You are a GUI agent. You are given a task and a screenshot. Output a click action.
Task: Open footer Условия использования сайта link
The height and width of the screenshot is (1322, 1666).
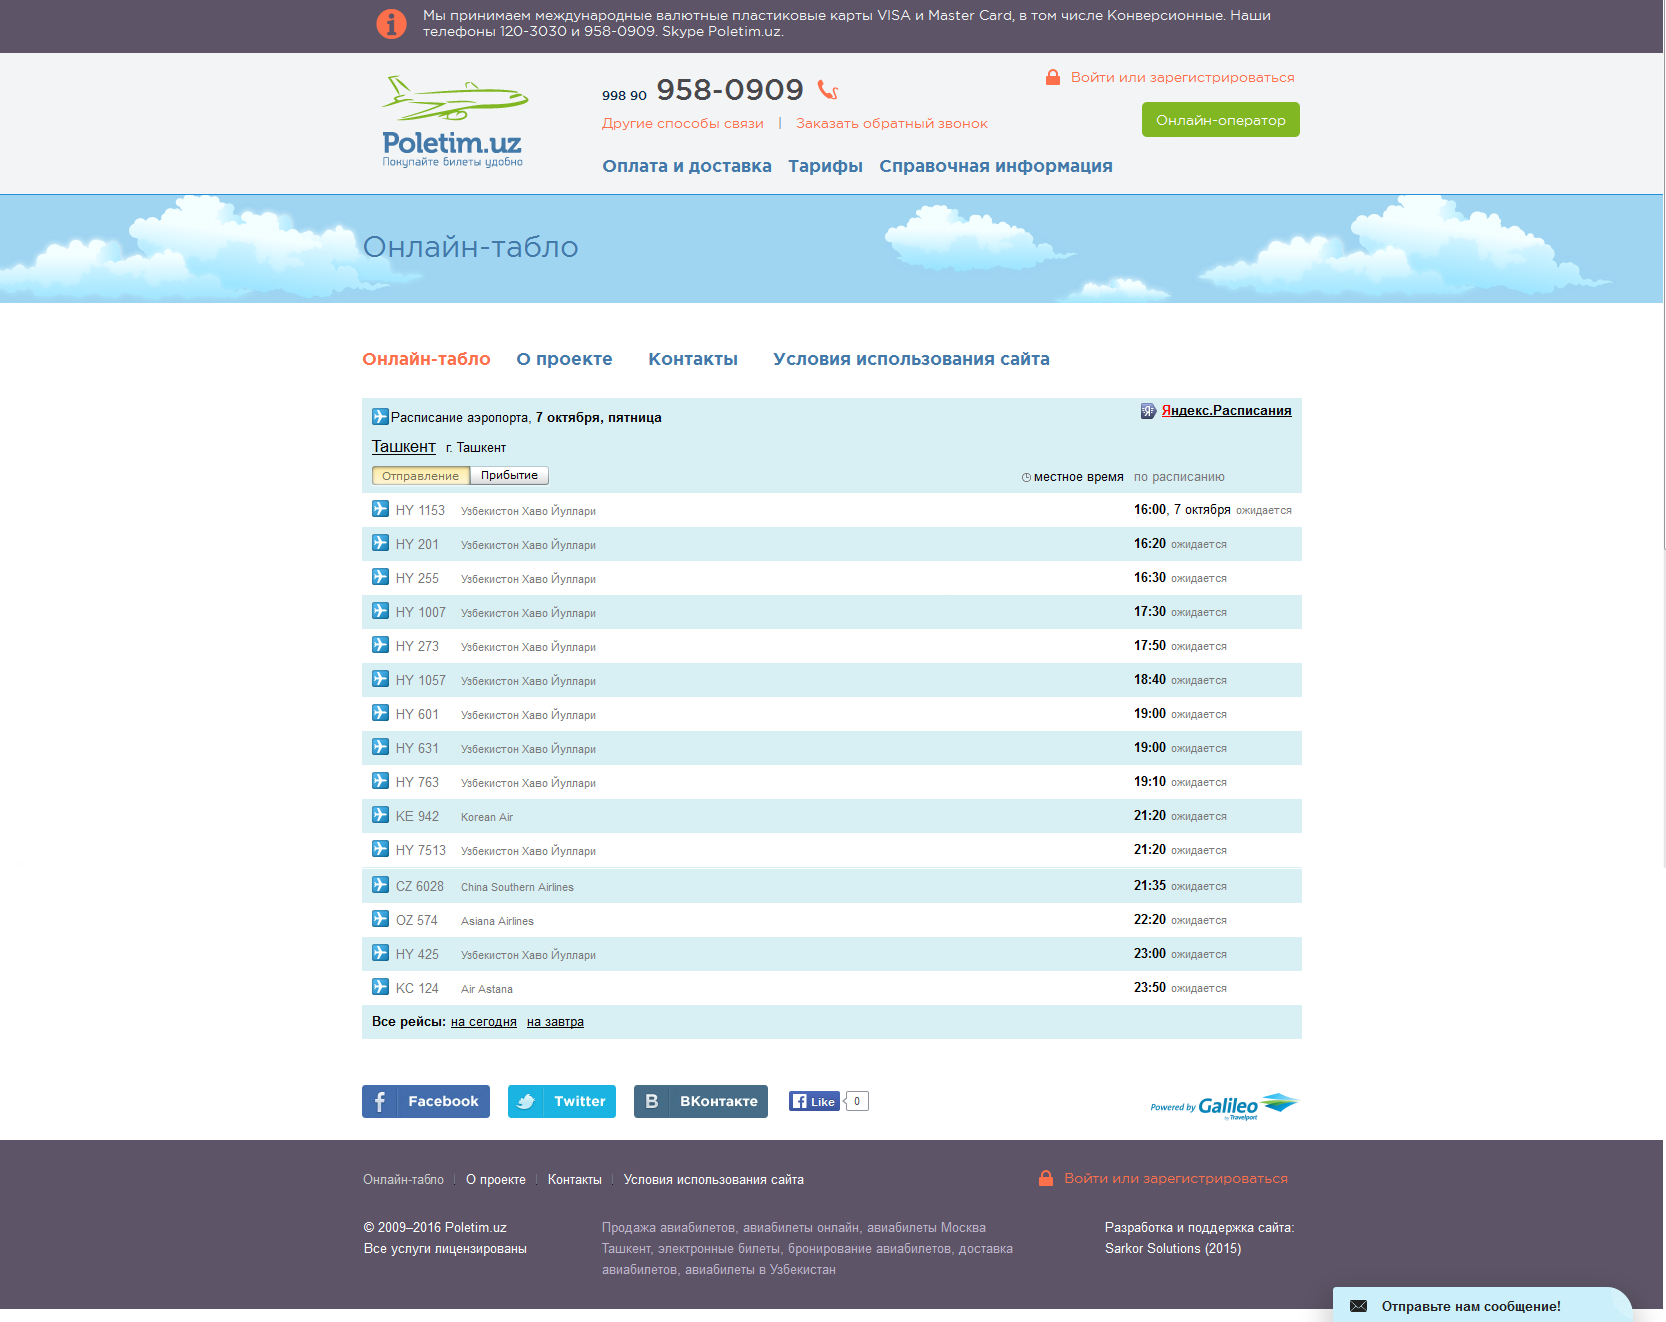714,1180
